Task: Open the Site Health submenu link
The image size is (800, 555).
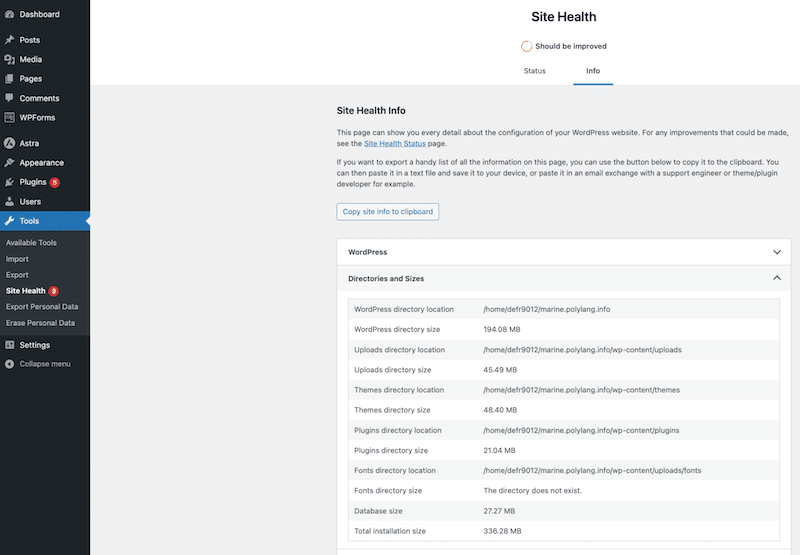Action: [26, 291]
